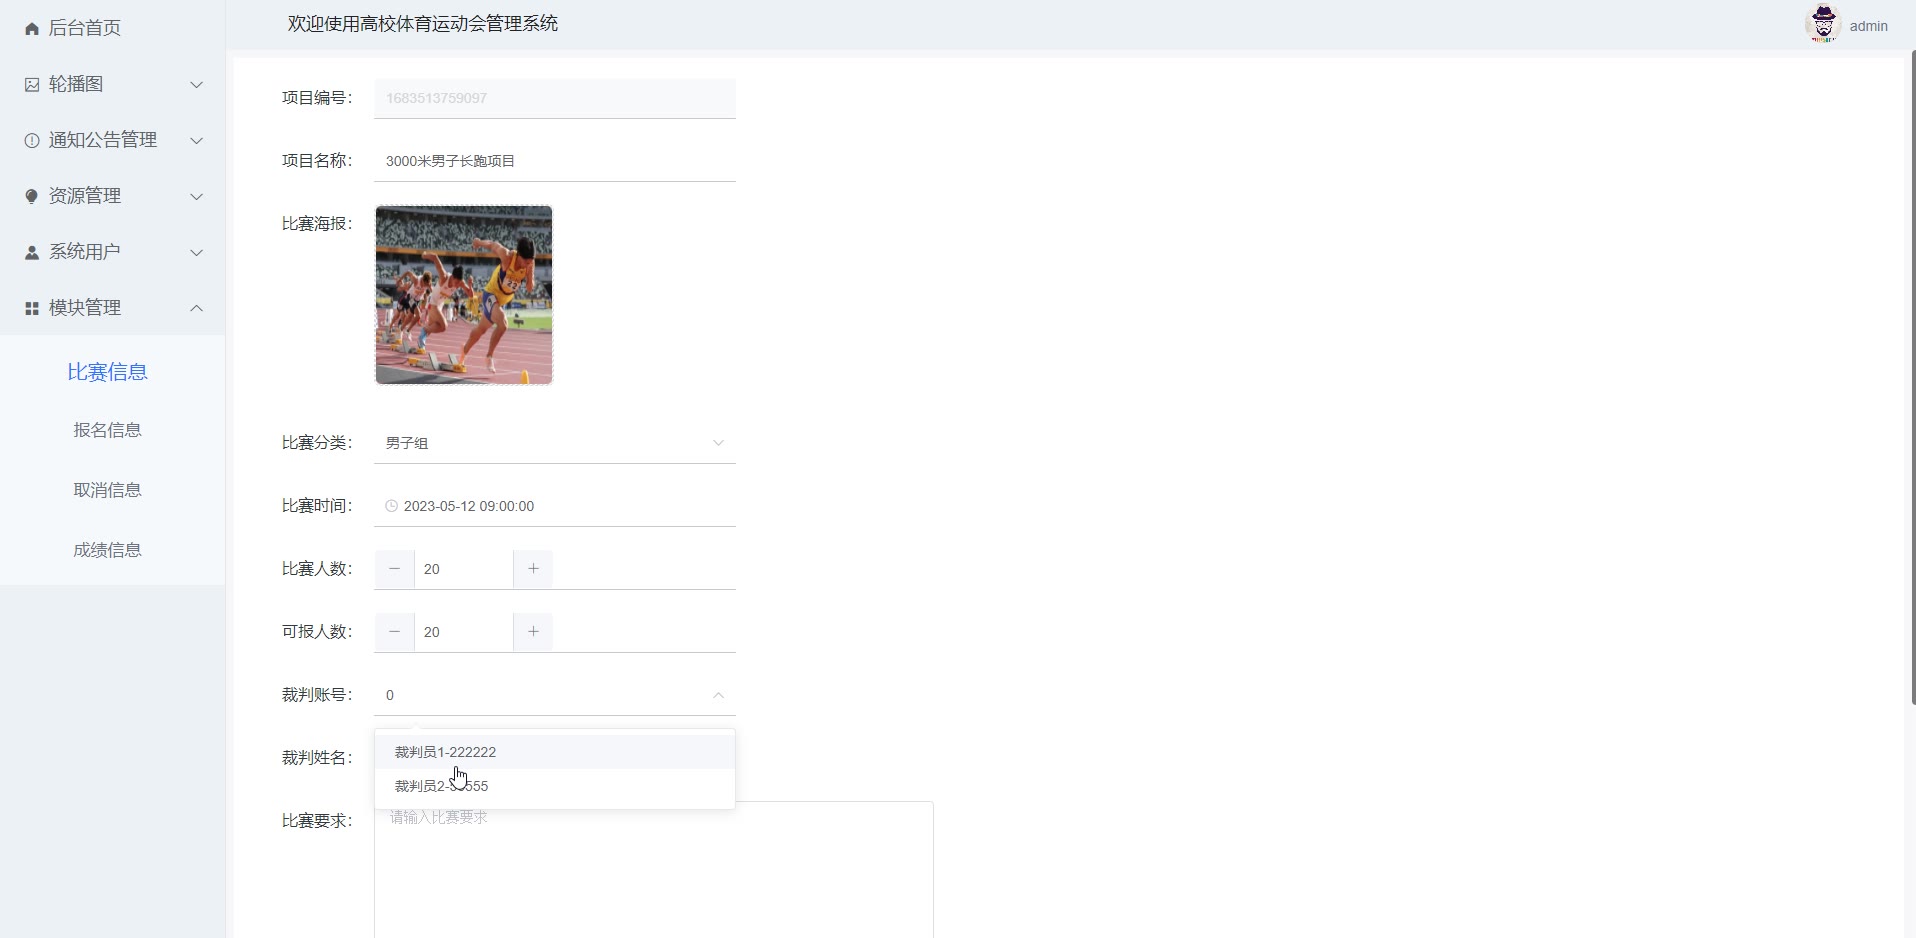The image size is (1916, 938).
Task: Click the grid icon beside 模块管理
Action: point(32,309)
